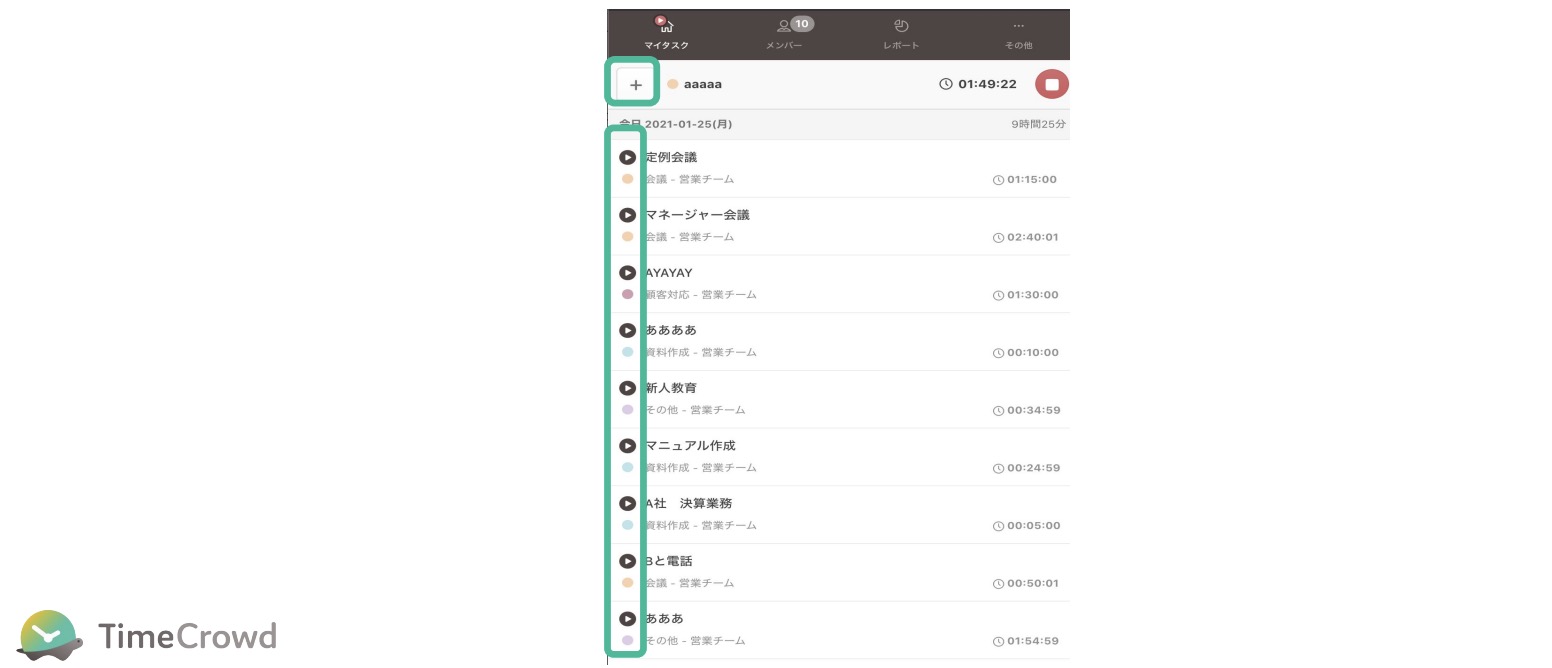Select the orange color dot beside aaaaa
Image resolution: width=1552 pixels, height=668 pixels.
[x=673, y=84]
